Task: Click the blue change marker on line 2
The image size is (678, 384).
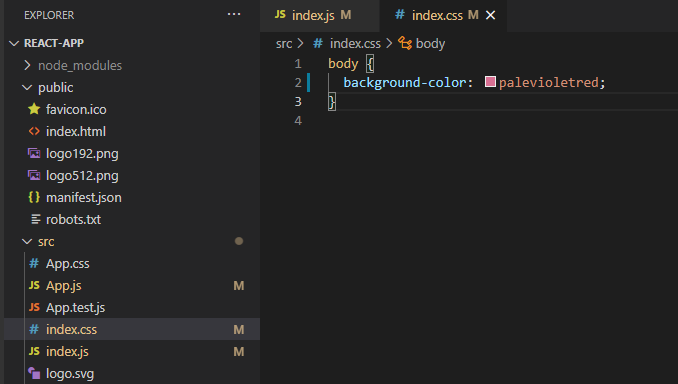Action: click(x=308, y=83)
